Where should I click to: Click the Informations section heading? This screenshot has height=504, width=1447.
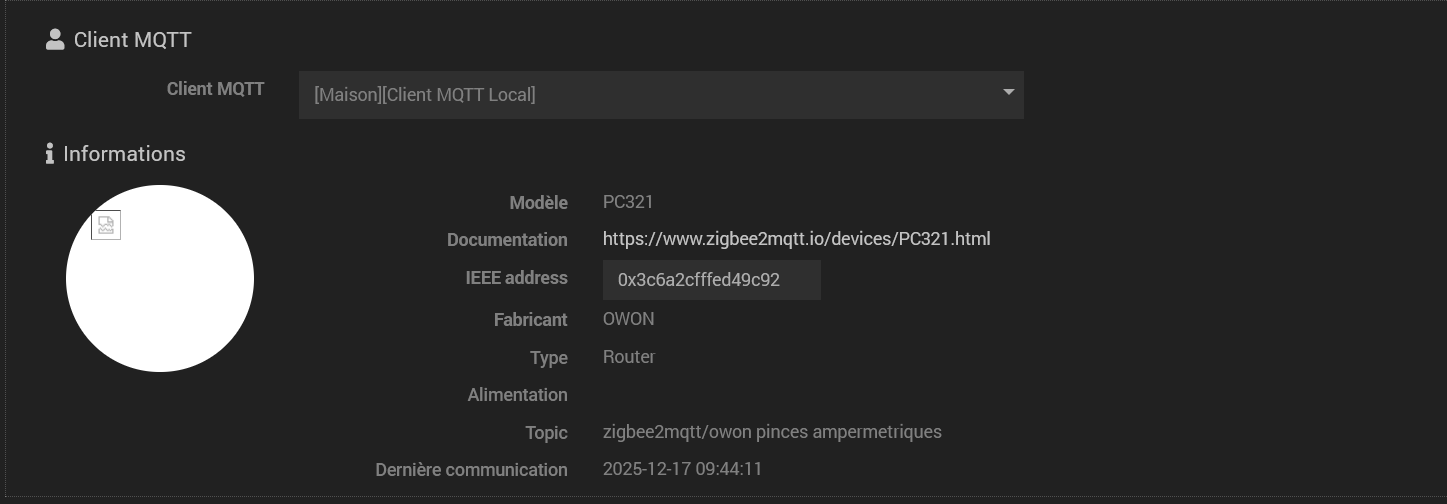[x=124, y=154]
